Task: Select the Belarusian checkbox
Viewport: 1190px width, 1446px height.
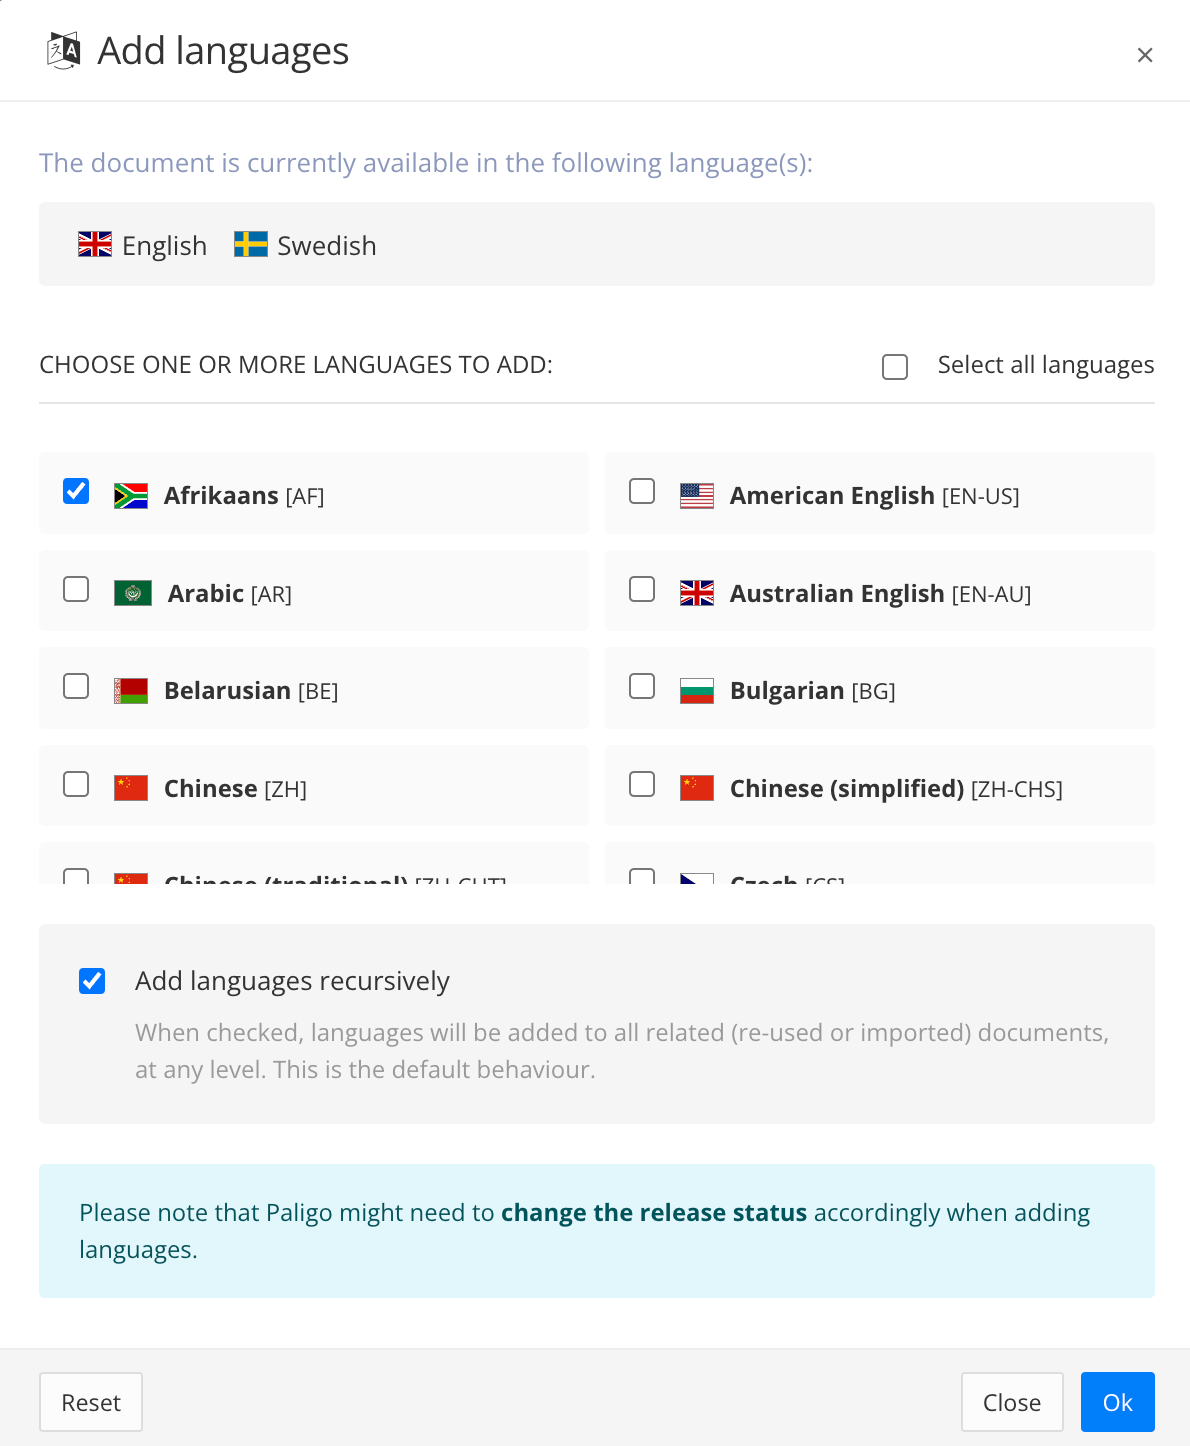Action: pyautogui.click(x=75, y=686)
